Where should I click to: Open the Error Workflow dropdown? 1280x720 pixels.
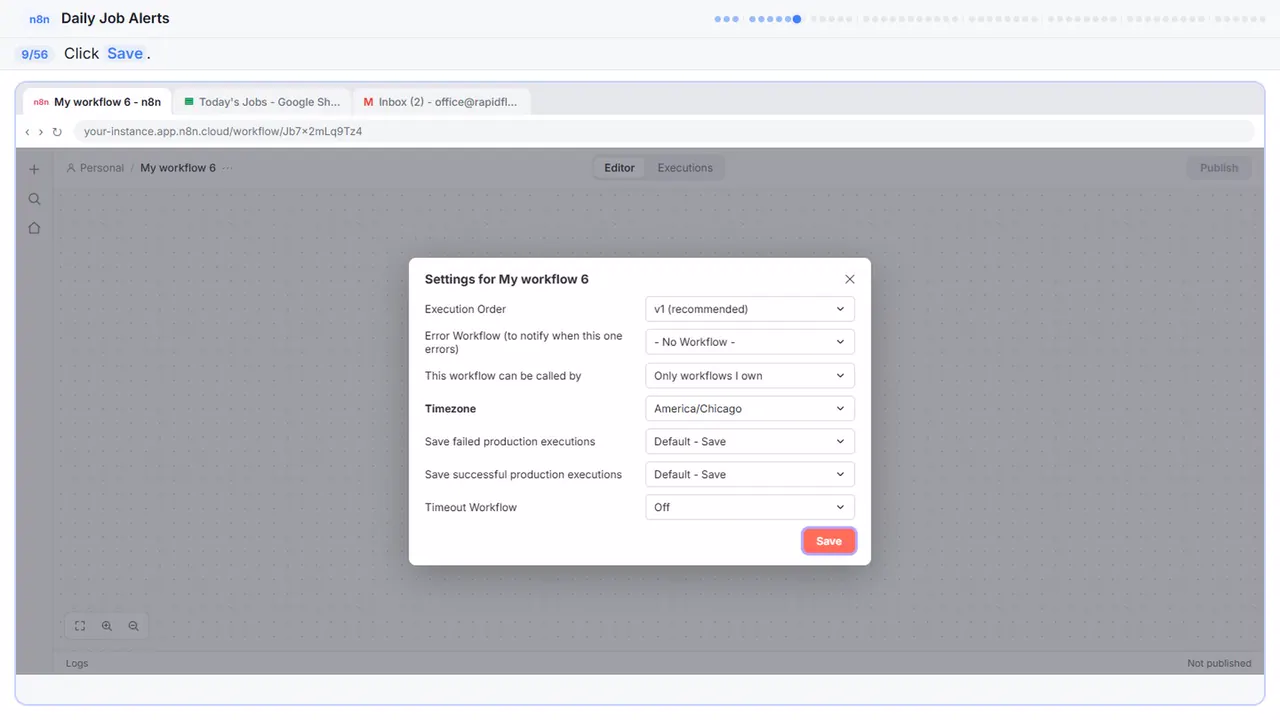(750, 342)
